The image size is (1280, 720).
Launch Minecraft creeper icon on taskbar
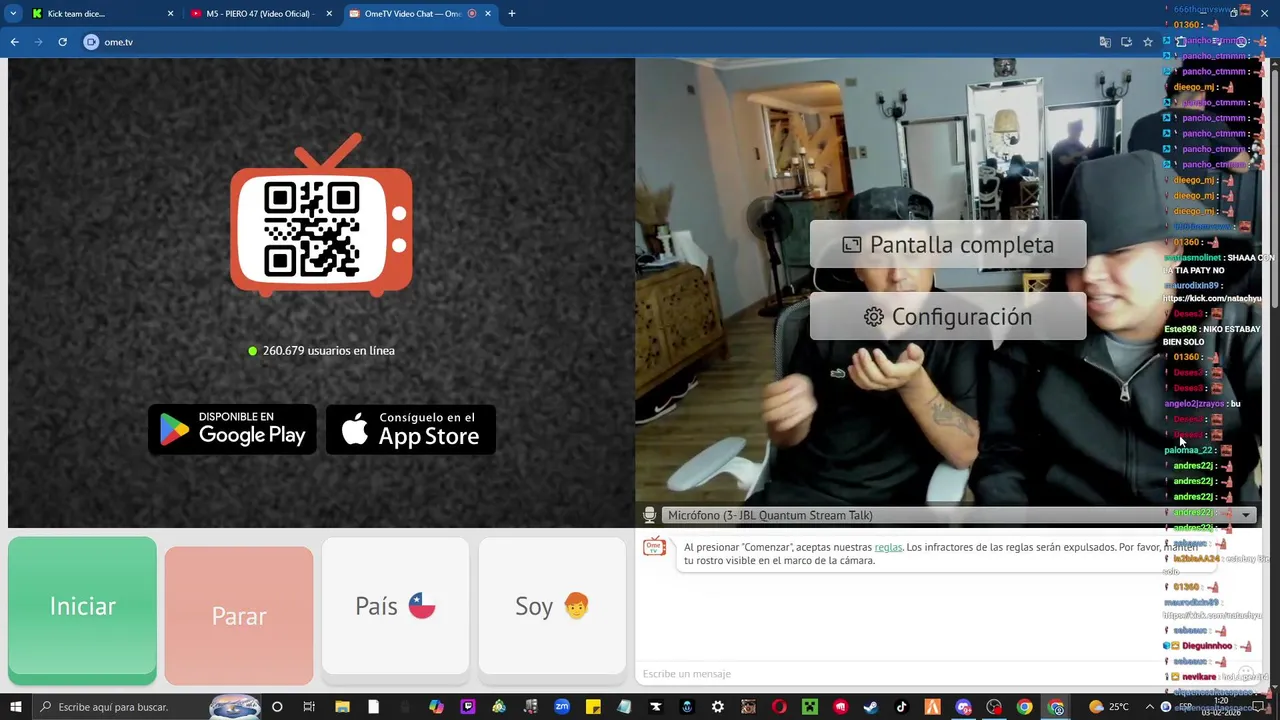[x=809, y=707]
